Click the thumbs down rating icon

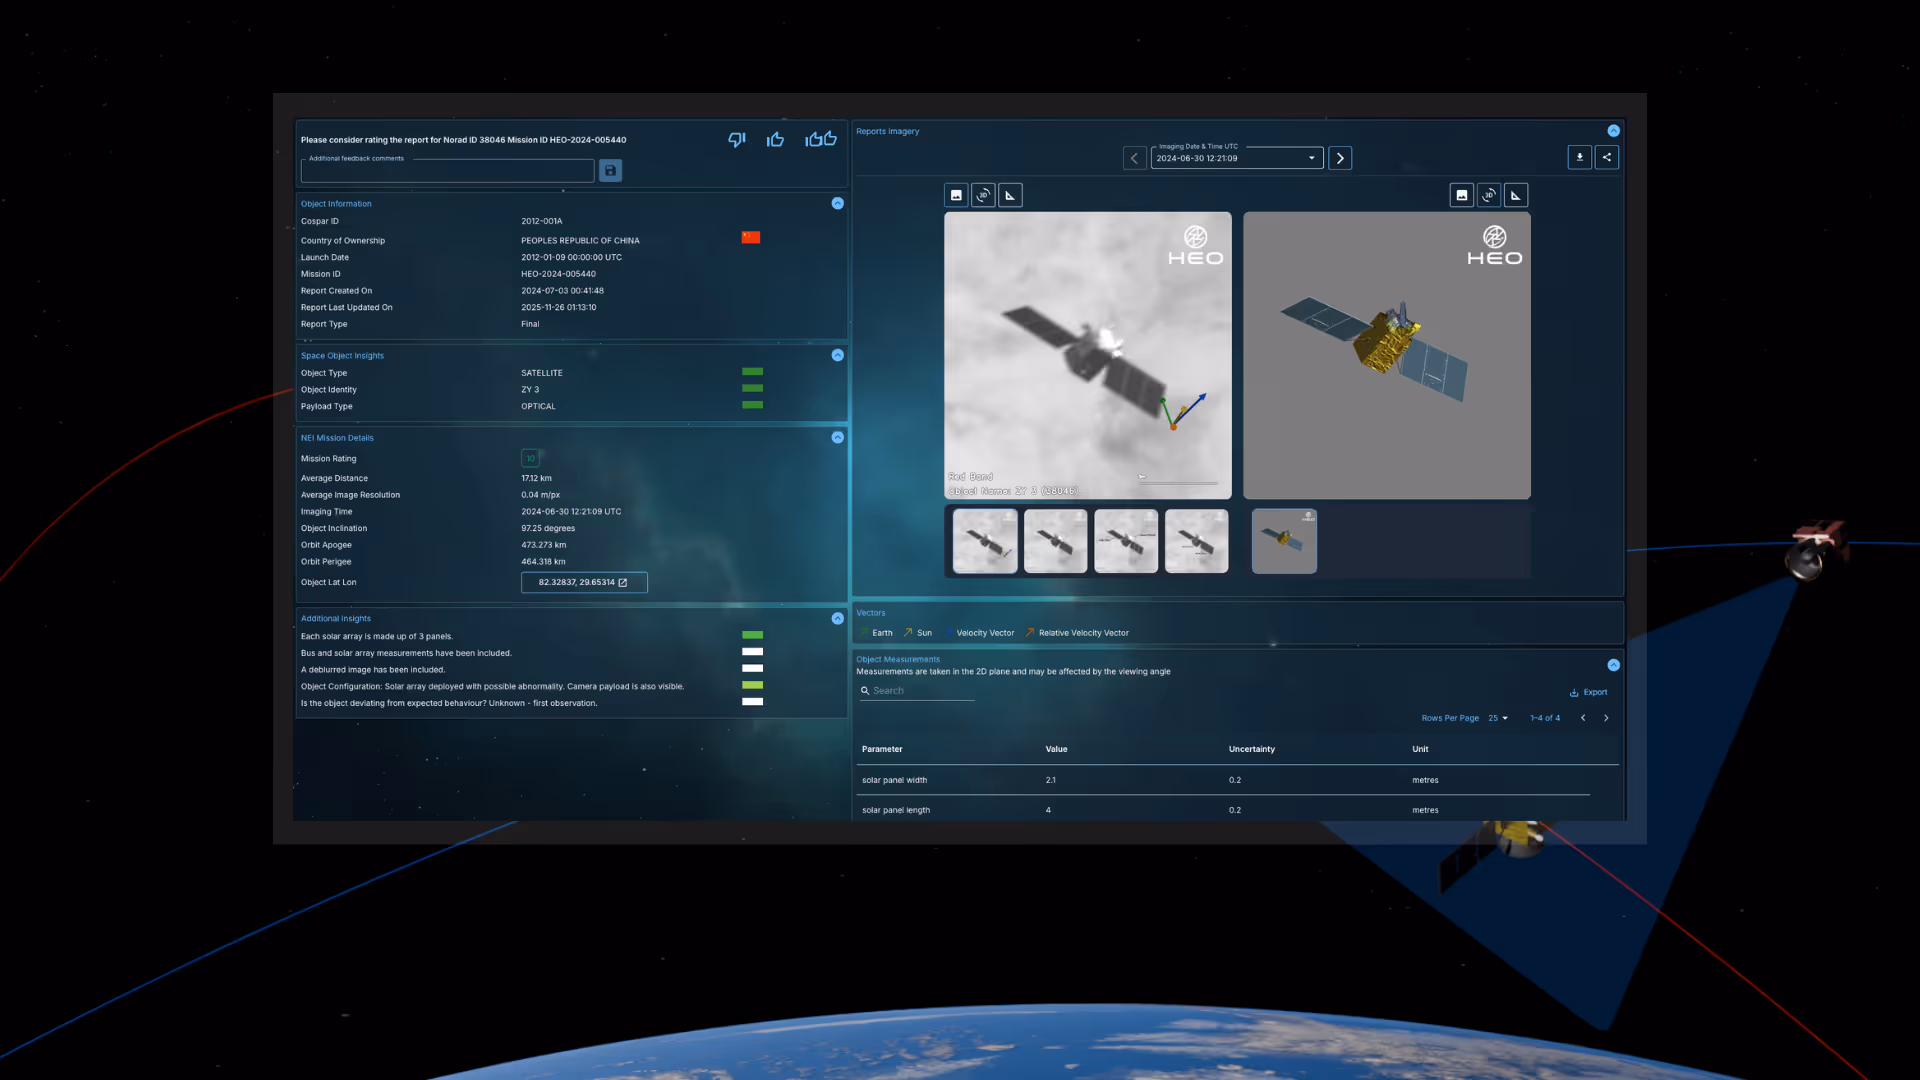tap(737, 140)
